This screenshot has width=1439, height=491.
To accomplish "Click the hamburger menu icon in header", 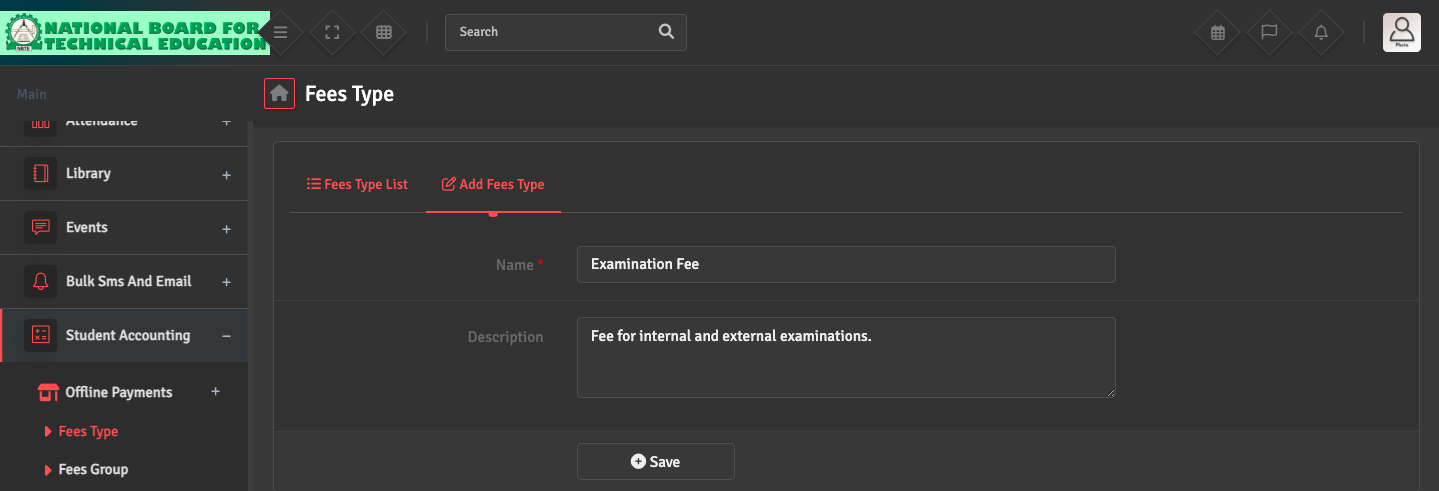I will click(x=281, y=32).
